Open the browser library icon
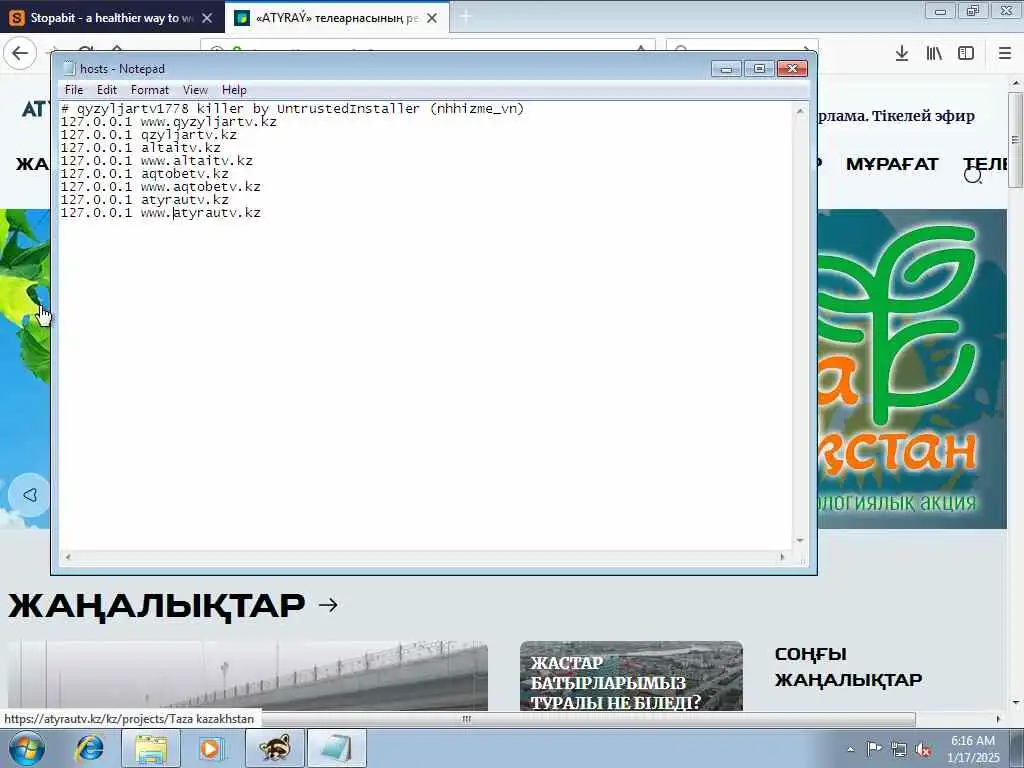This screenshot has height=768, width=1024. click(934, 54)
